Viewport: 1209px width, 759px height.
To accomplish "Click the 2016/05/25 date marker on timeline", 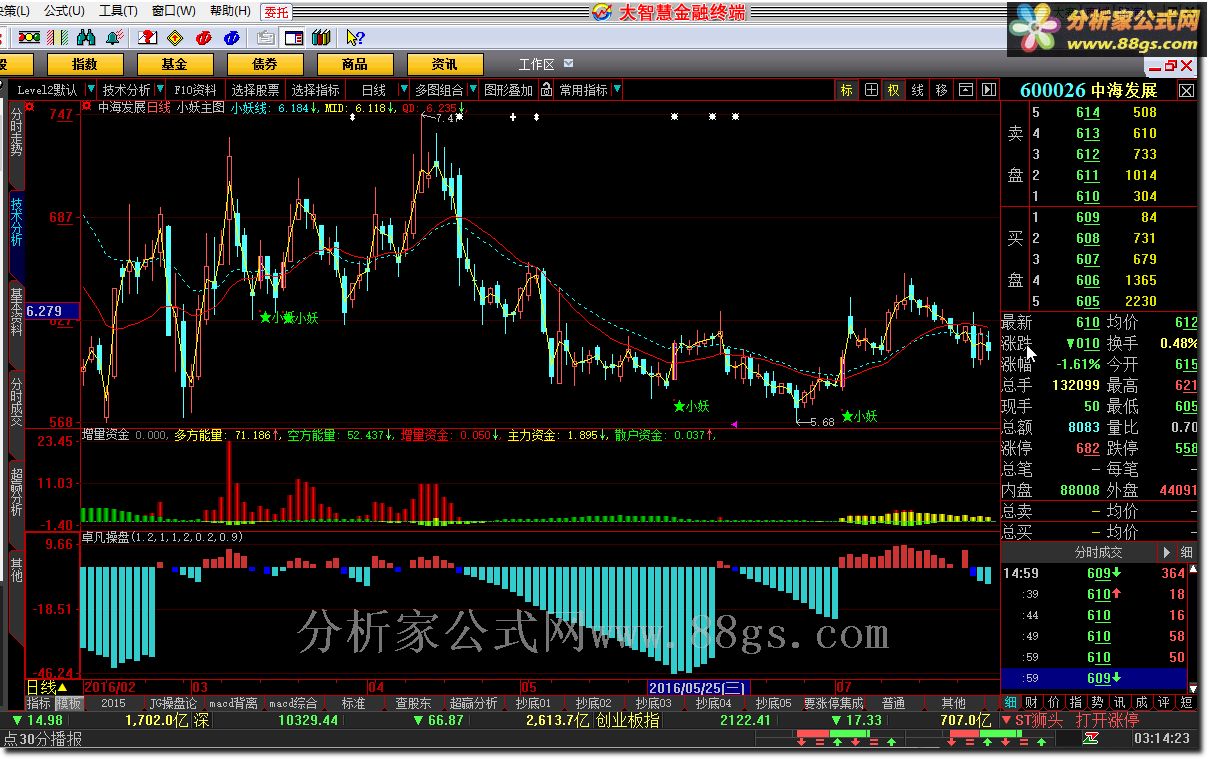I will coord(697,688).
